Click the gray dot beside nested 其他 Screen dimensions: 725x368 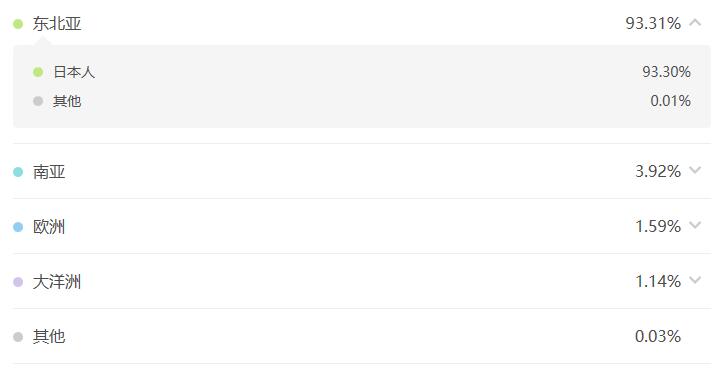coord(38,101)
